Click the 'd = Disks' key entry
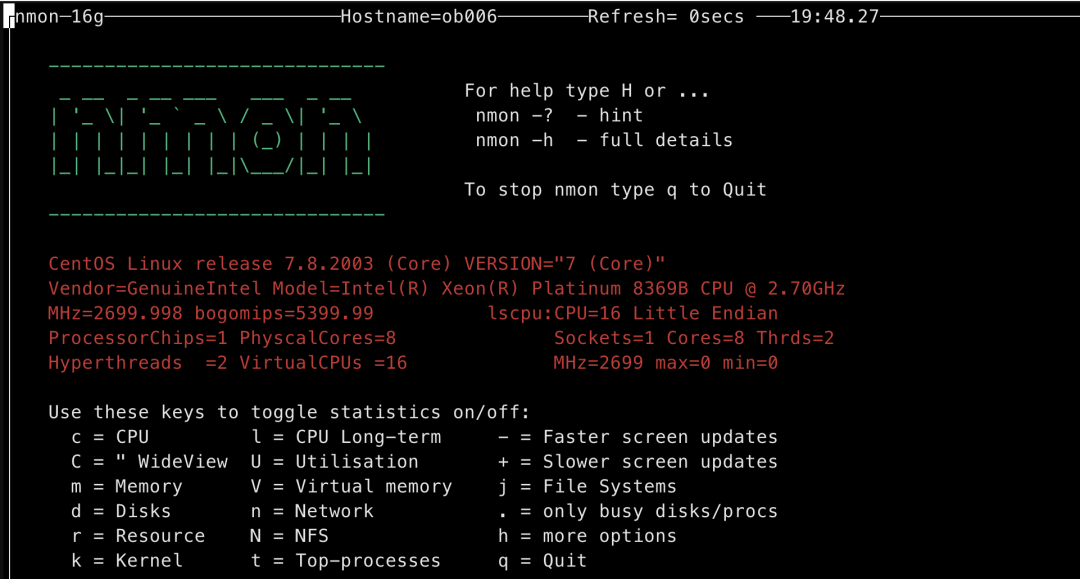This screenshot has height=579, width=1080. (x=121, y=512)
